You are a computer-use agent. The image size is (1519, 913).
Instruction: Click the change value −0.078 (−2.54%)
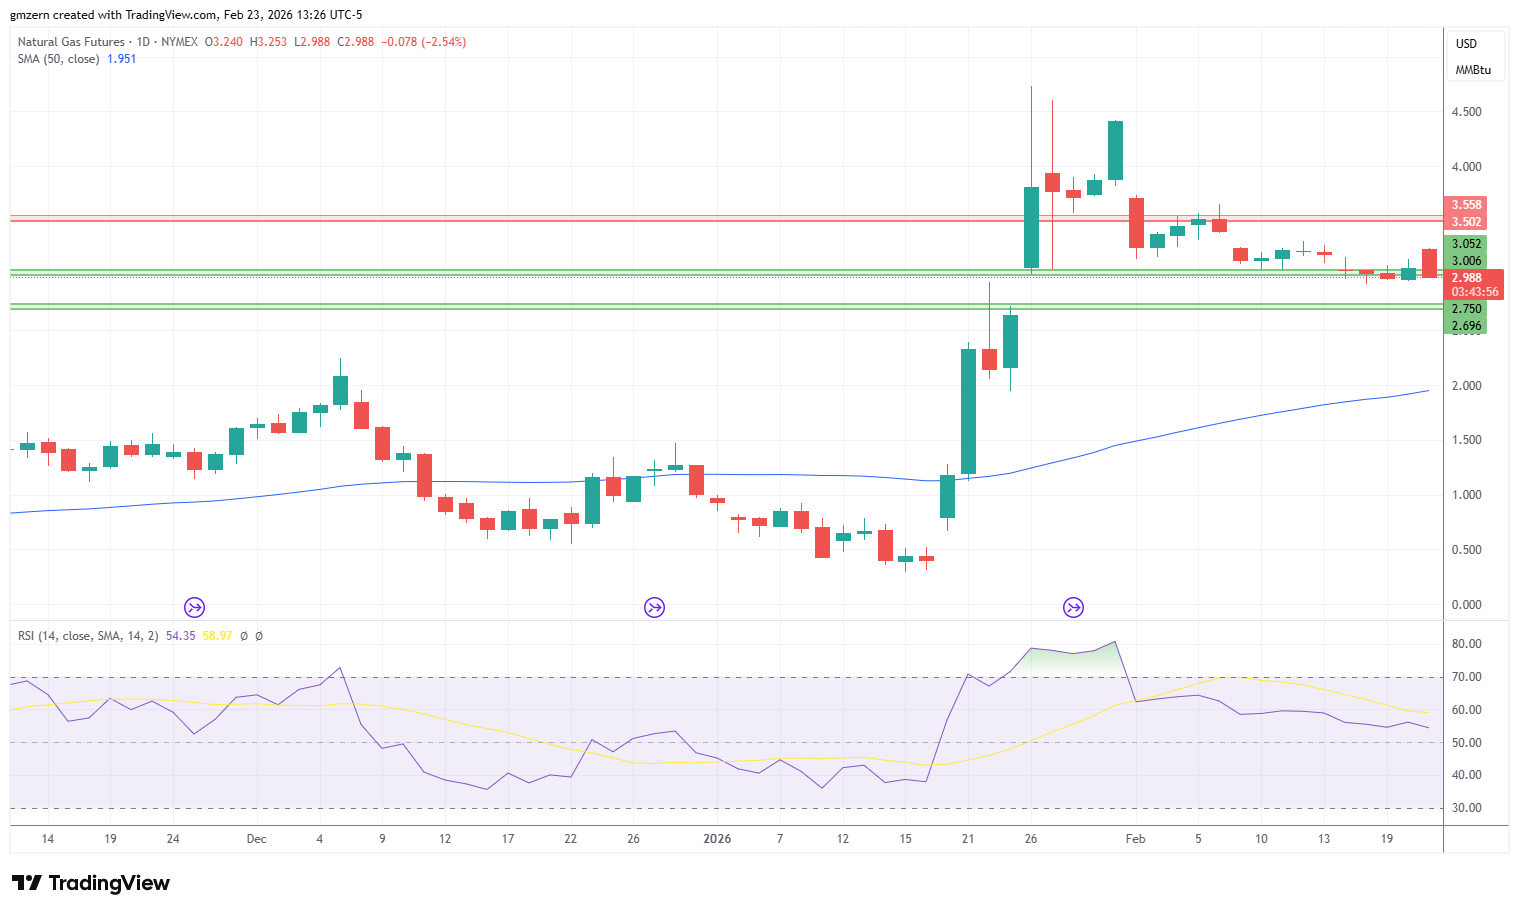(x=424, y=42)
